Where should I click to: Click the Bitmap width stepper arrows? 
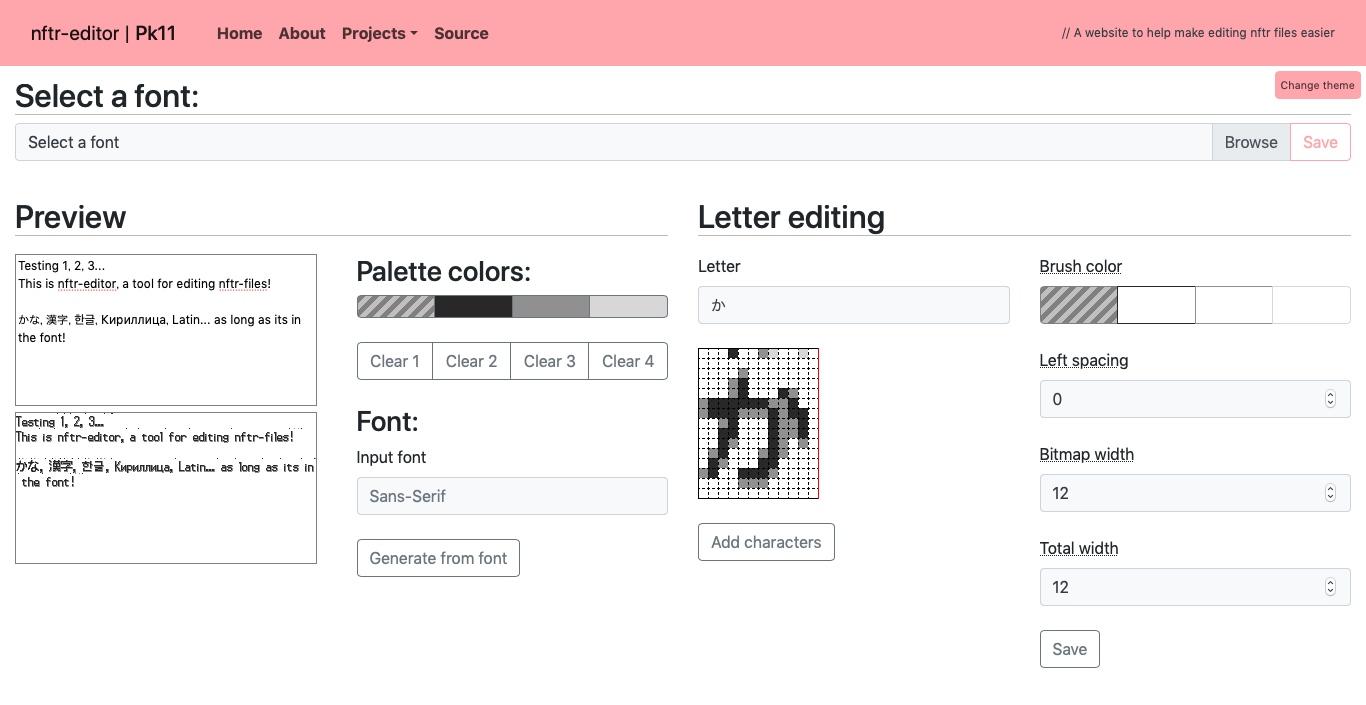point(1330,493)
